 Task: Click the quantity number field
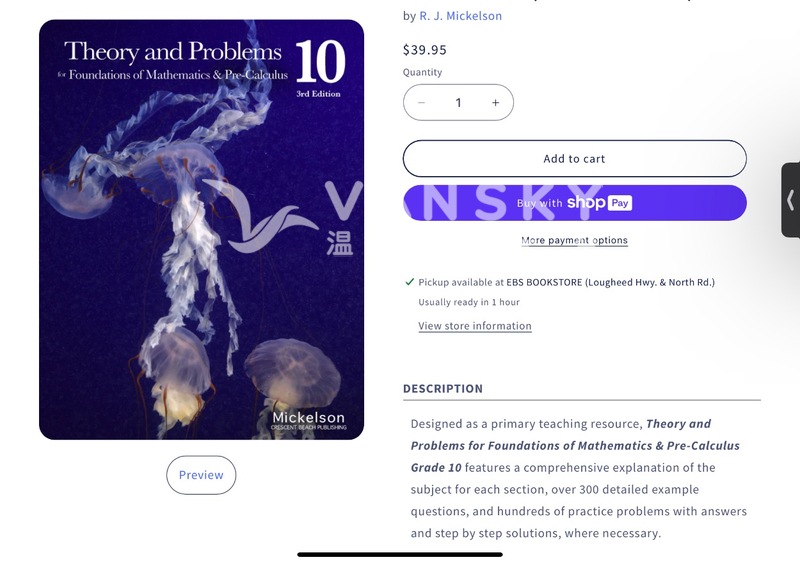pos(458,103)
